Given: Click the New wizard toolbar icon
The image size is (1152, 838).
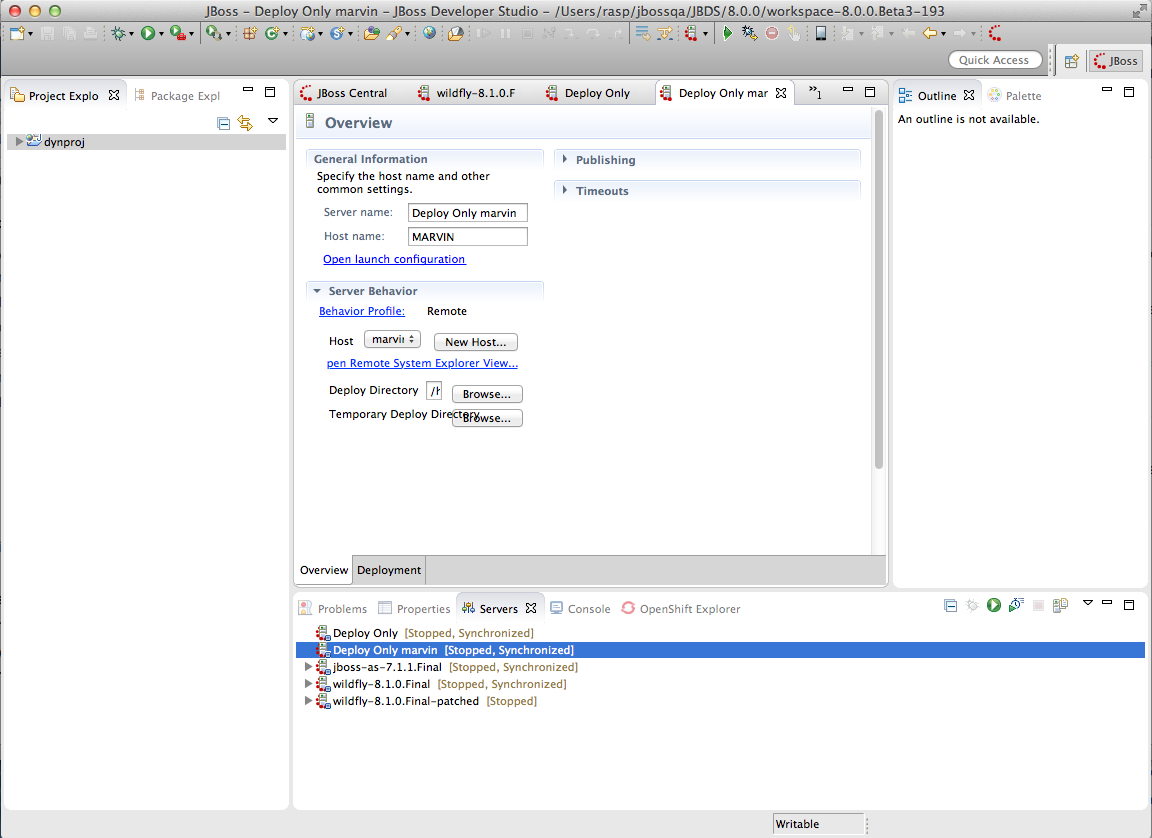Looking at the screenshot, I should (17, 33).
